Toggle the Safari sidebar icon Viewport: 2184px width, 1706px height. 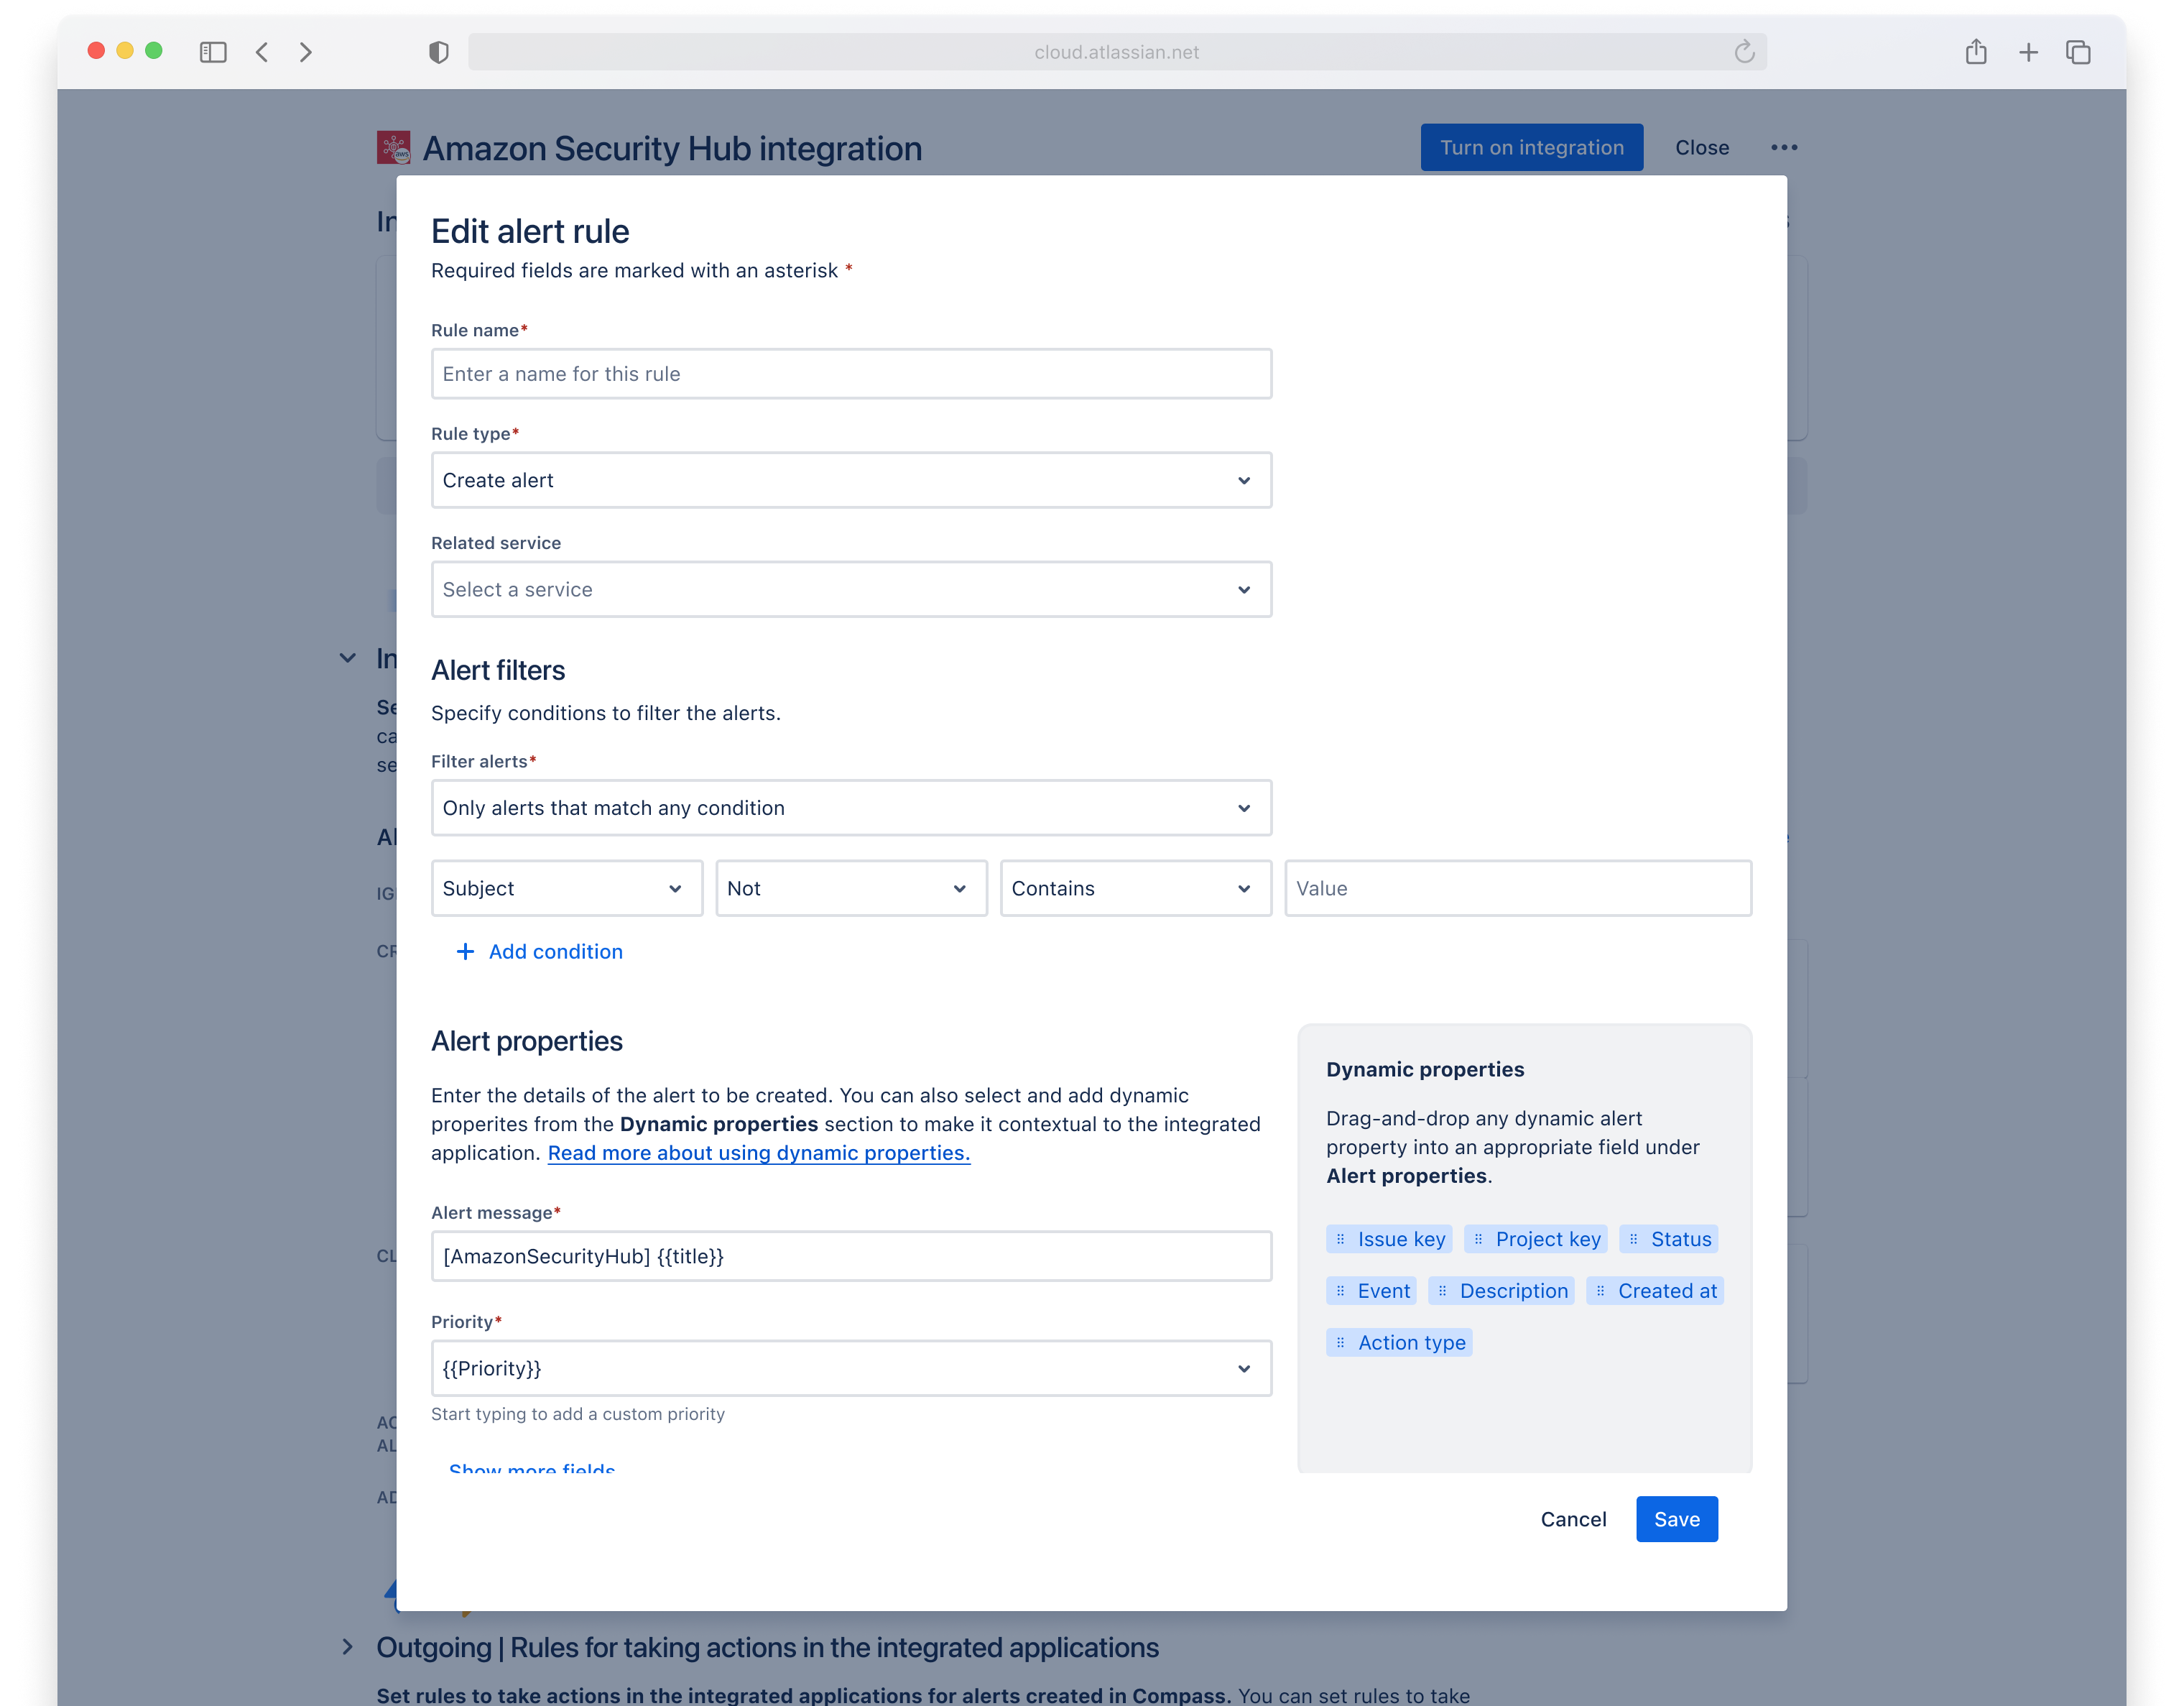pos(213,52)
